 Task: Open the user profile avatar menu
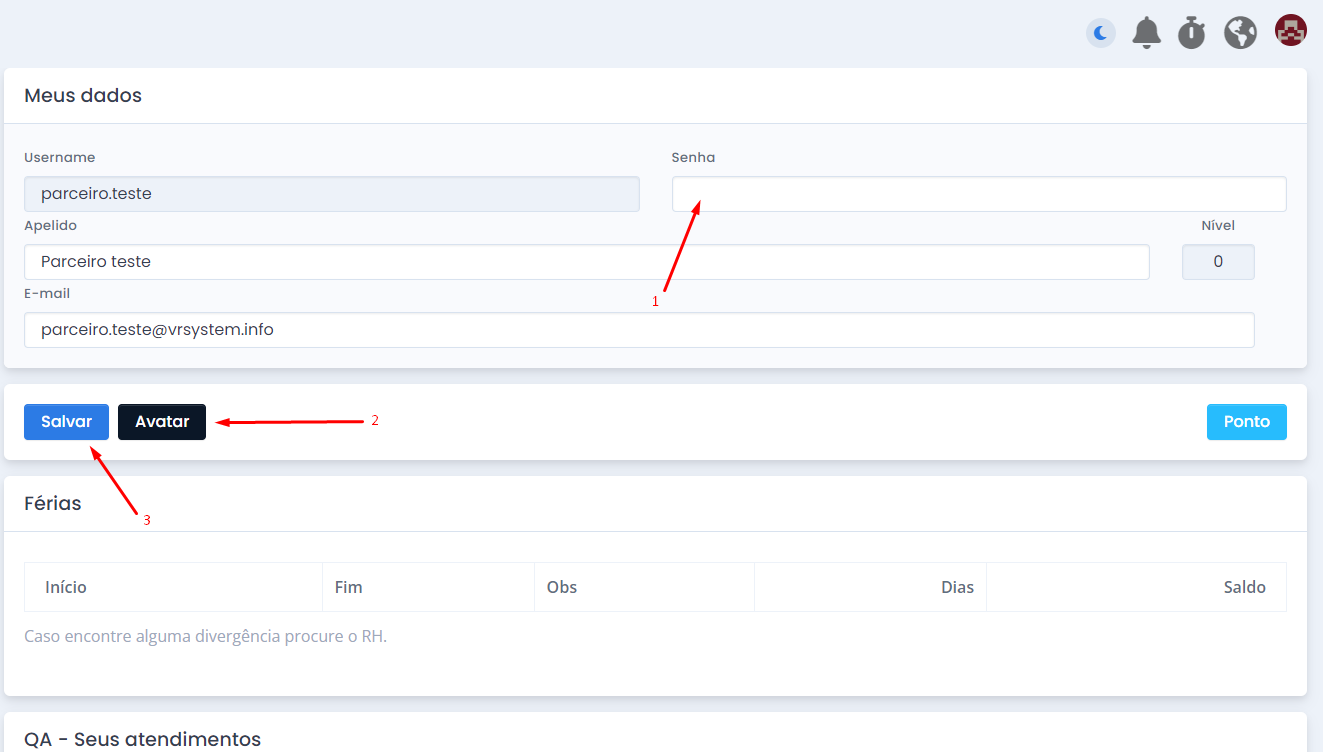[x=1290, y=31]
